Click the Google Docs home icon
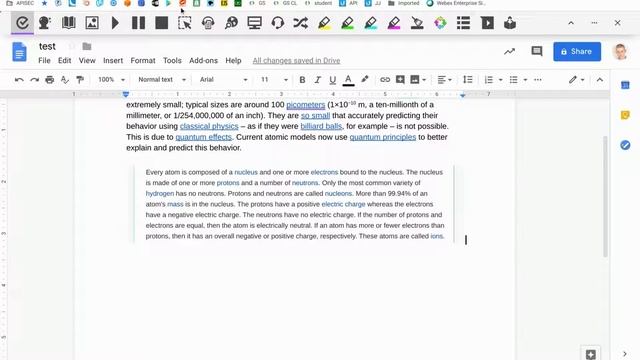Viewport: 640px width, 360px height. tap(19, 52)
